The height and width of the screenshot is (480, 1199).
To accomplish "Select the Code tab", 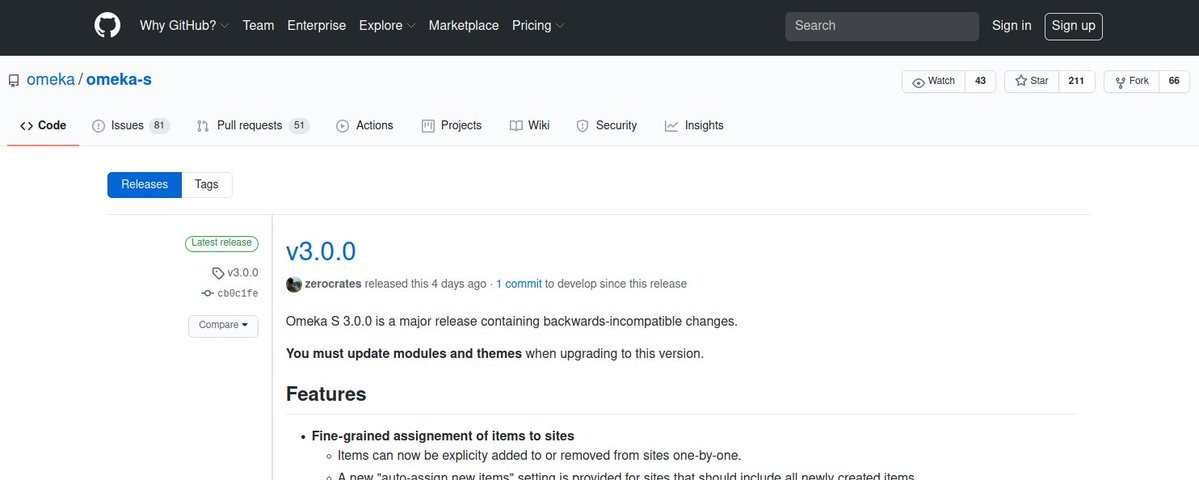I will click(x=44, y=125).
